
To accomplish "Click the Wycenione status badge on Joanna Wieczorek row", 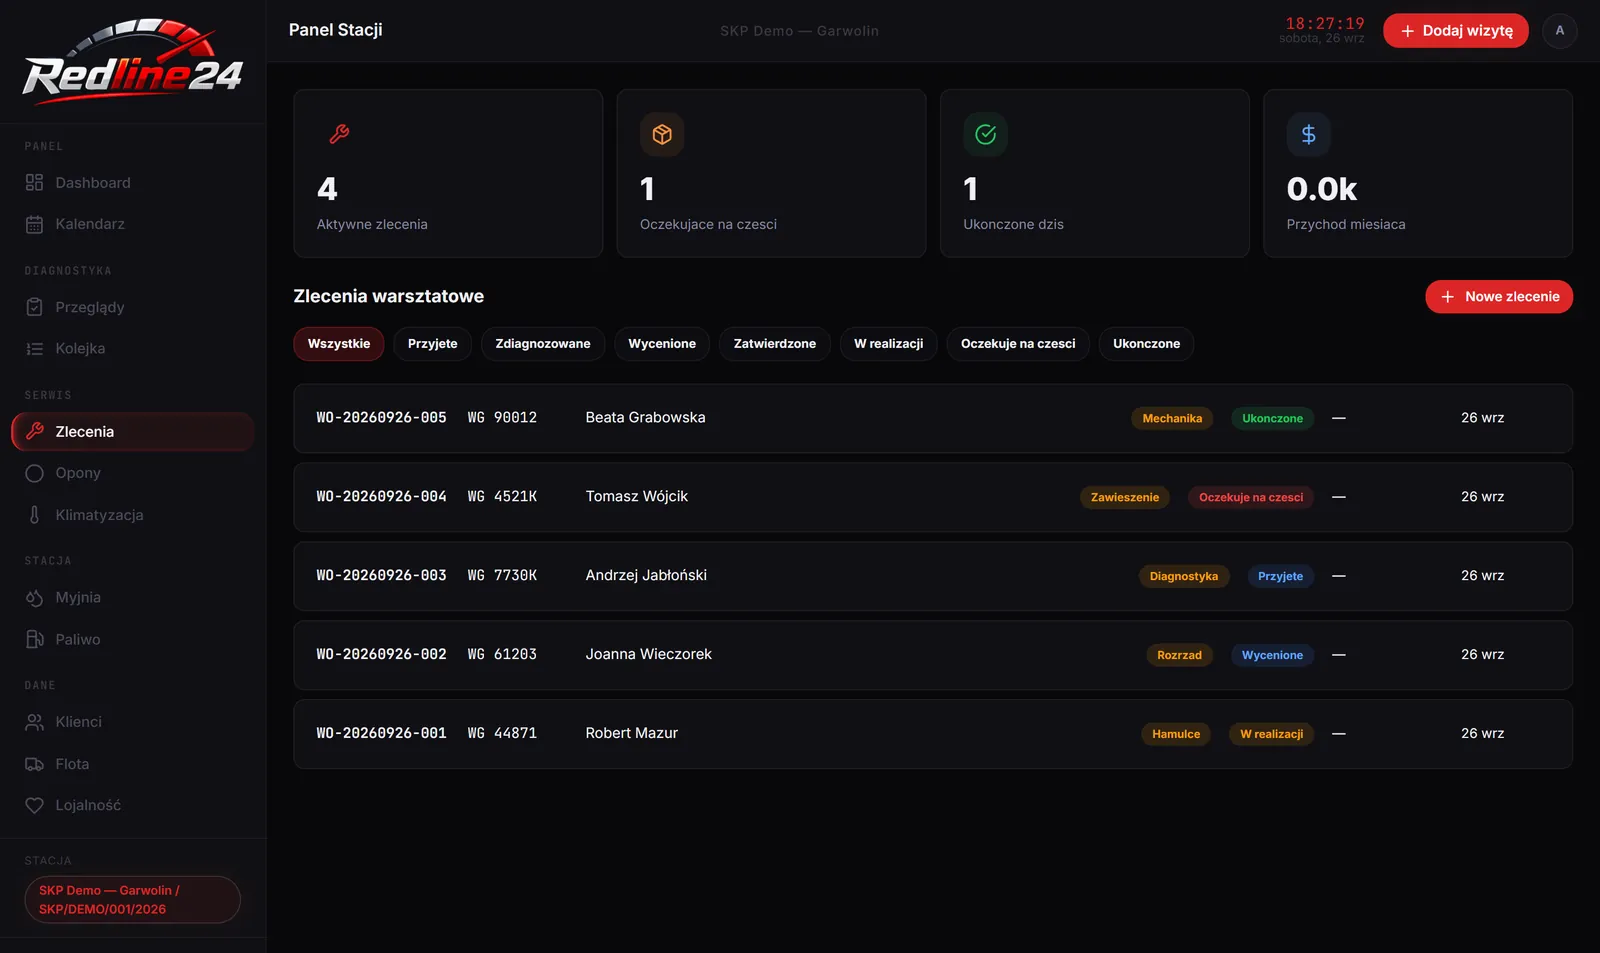I will [1272, 655].
